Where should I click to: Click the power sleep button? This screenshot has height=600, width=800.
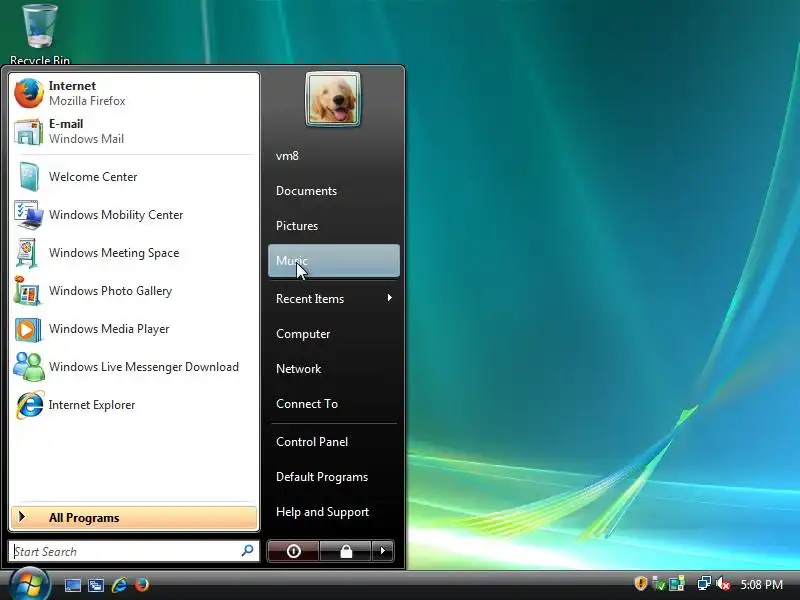293,551
